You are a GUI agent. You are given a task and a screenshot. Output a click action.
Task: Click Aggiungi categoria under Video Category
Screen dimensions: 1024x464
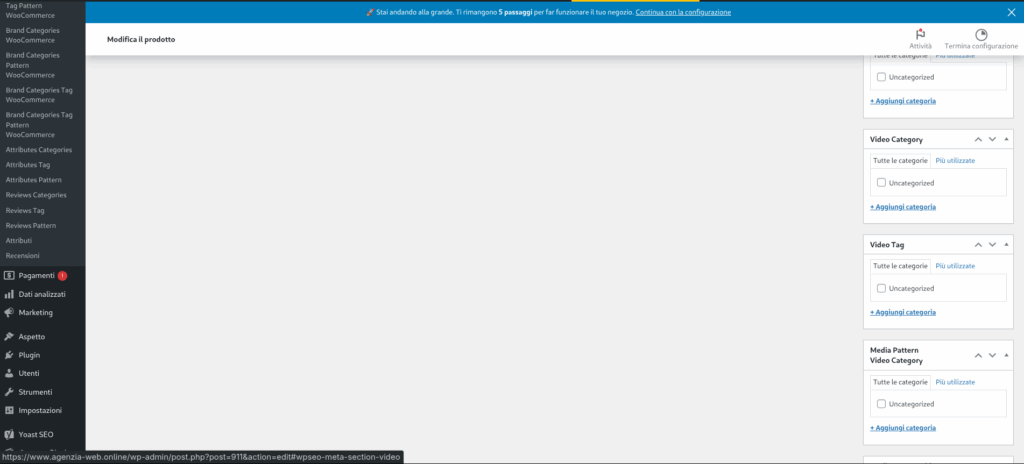tap(903, 207)
